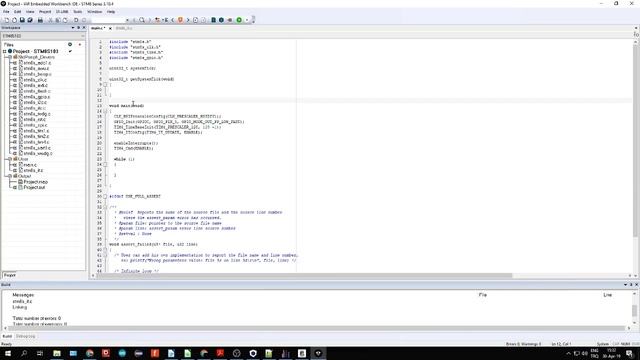Click the orange shield toolbar icon

pos(180,20)
